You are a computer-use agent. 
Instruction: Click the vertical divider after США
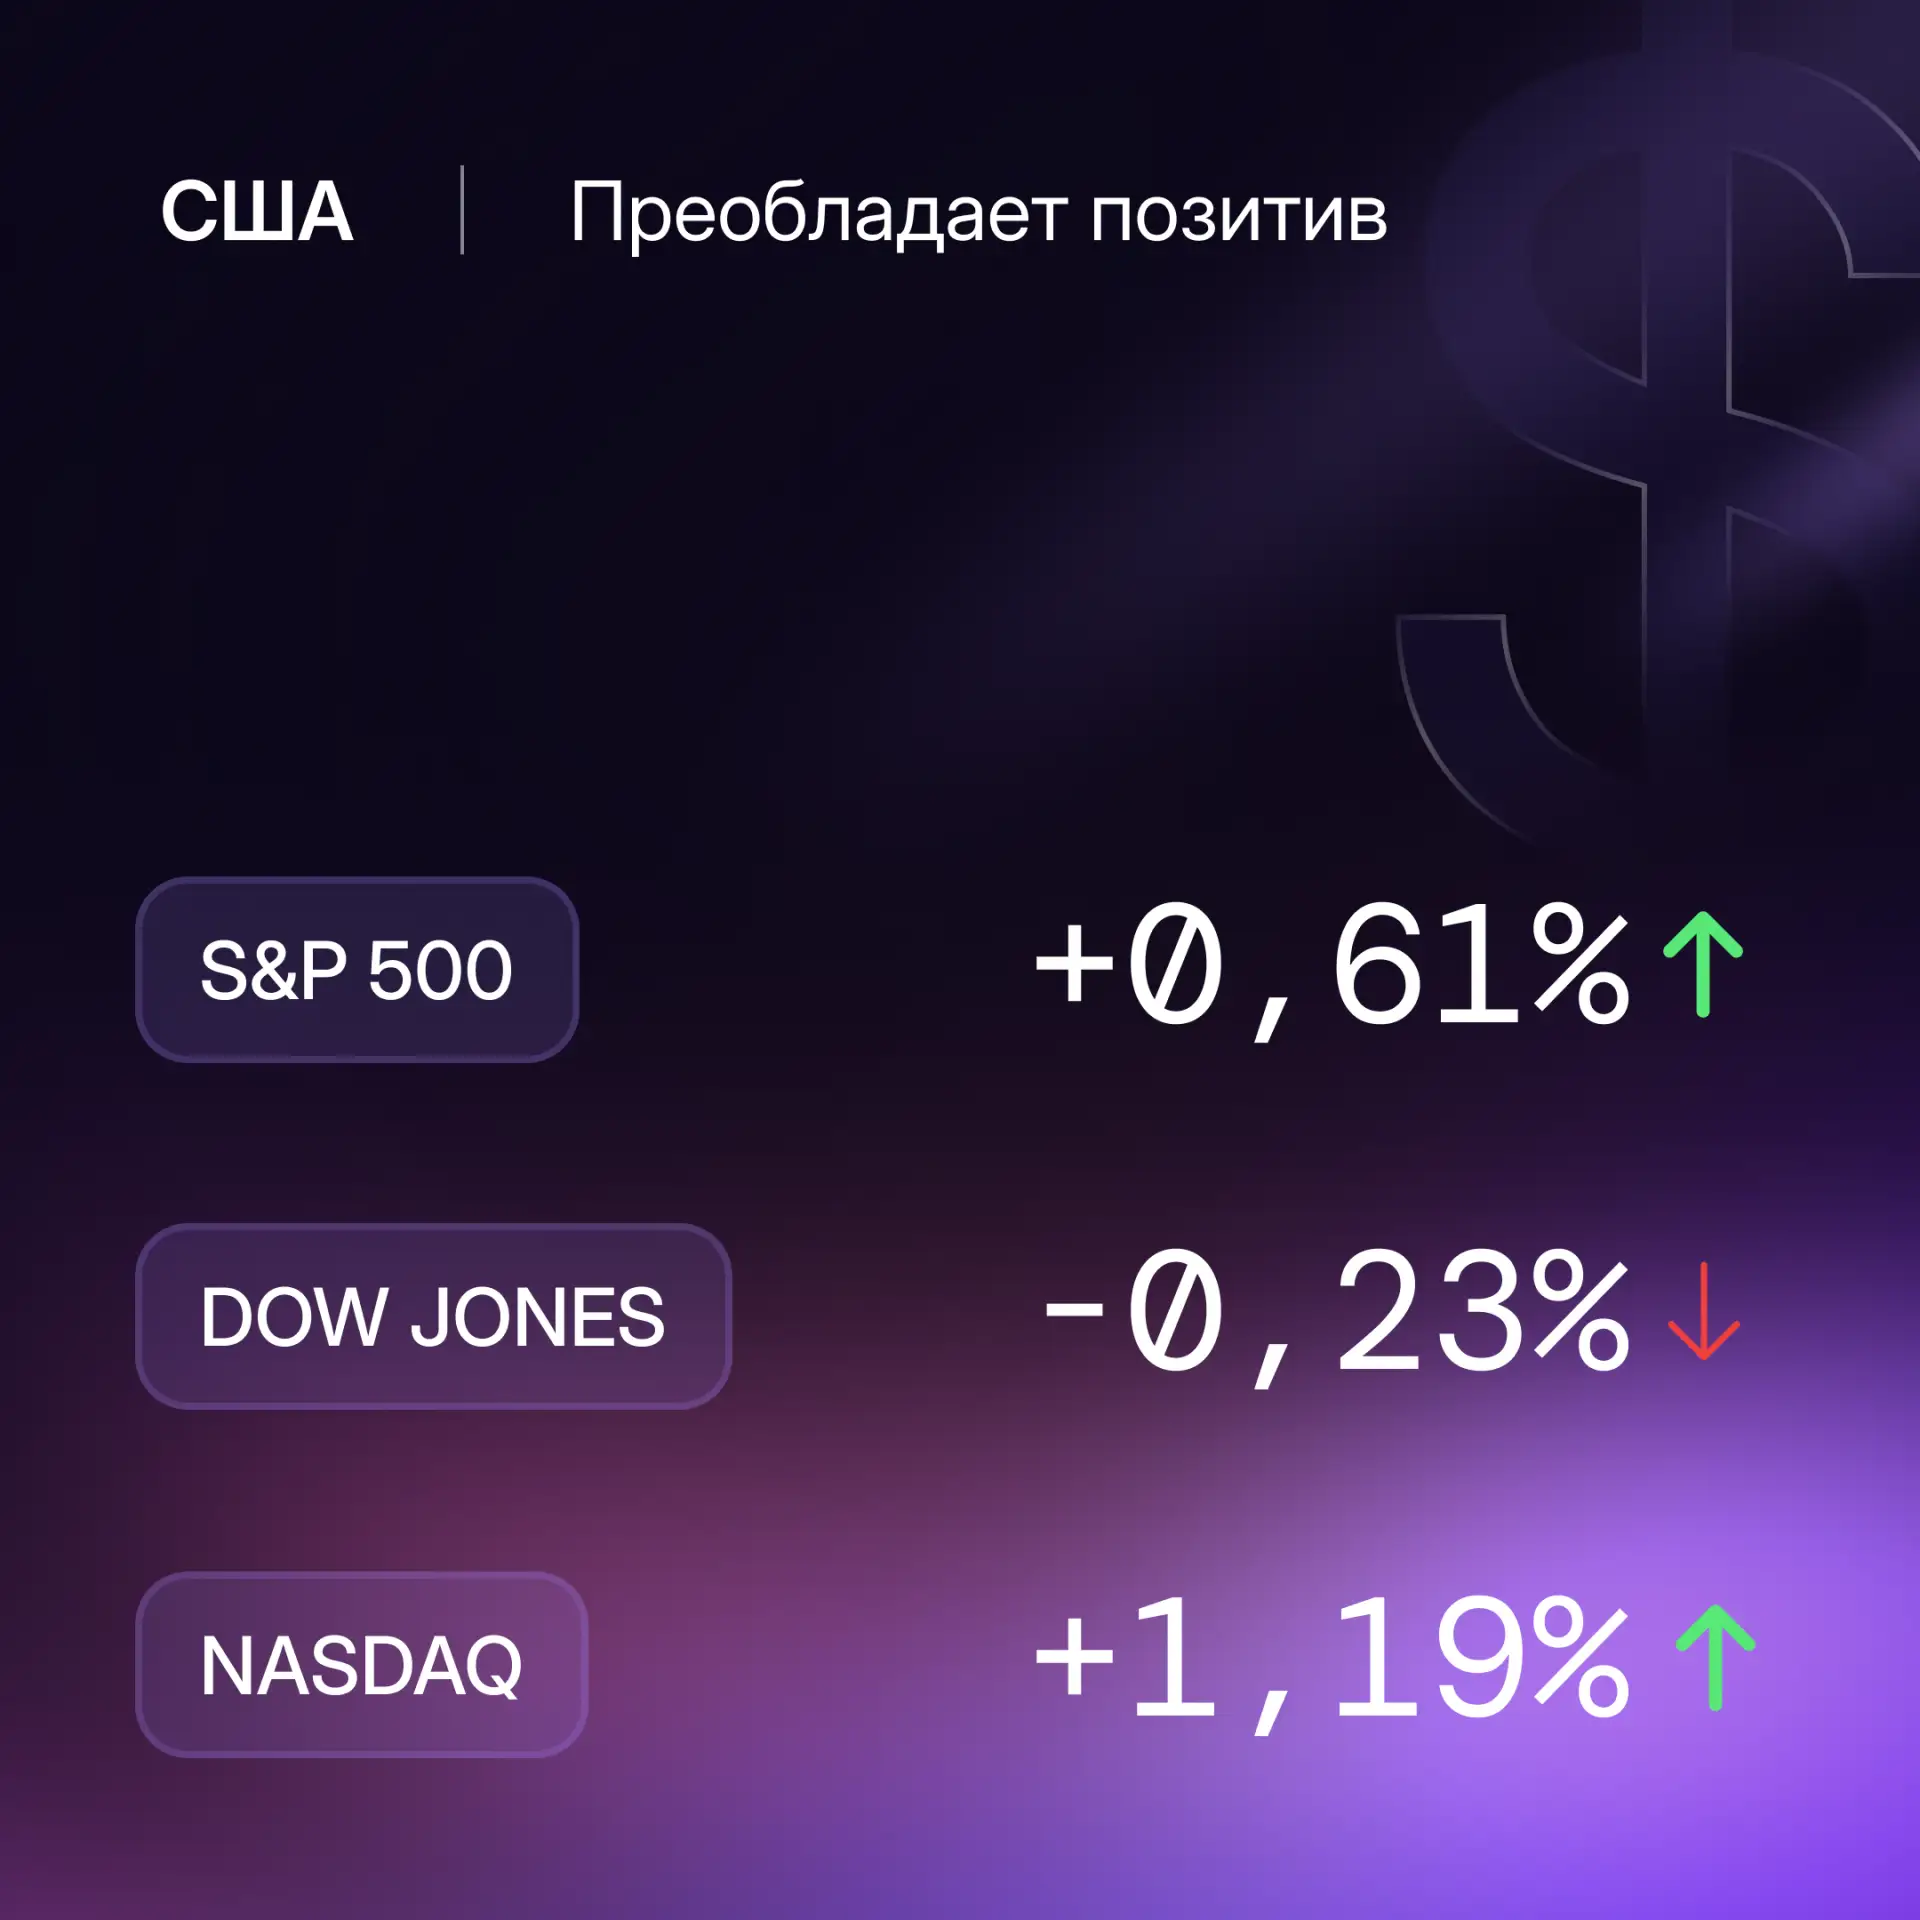click(x=462, y=210)
